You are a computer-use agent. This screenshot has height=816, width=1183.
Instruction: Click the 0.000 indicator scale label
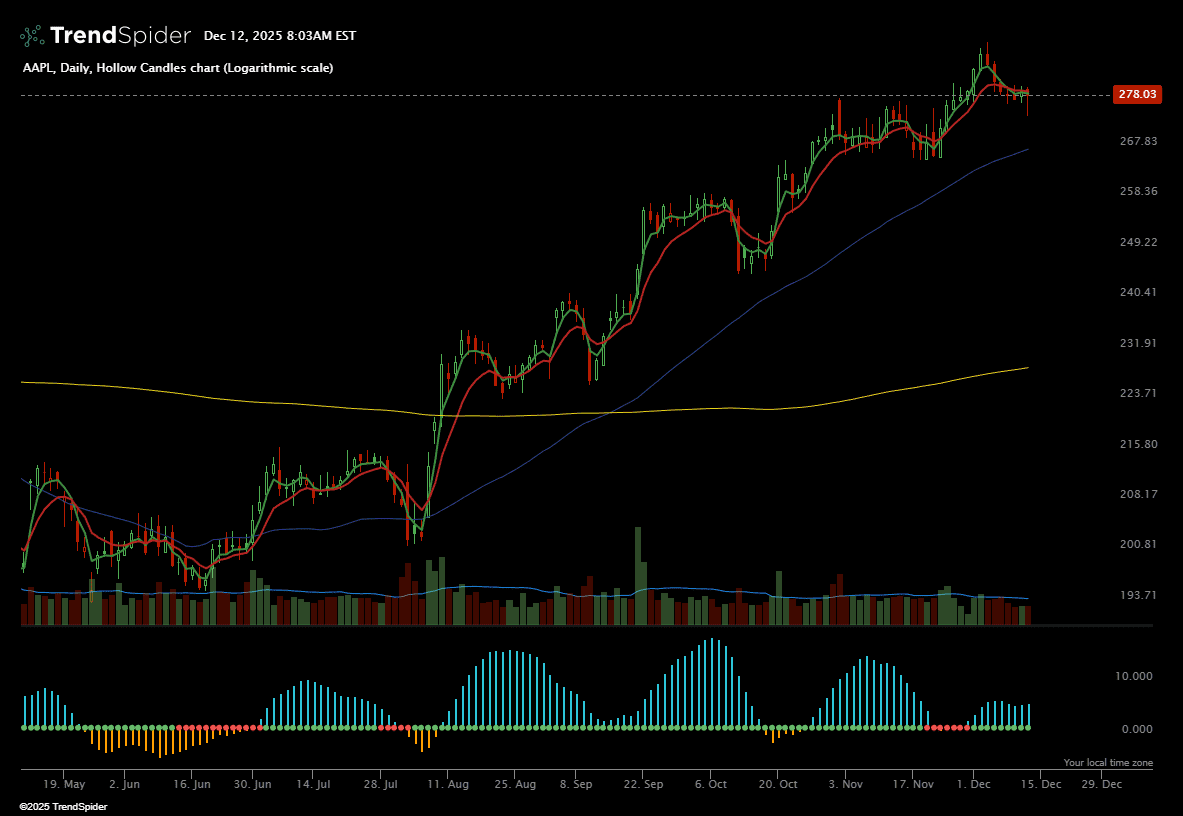(1140, 729)
